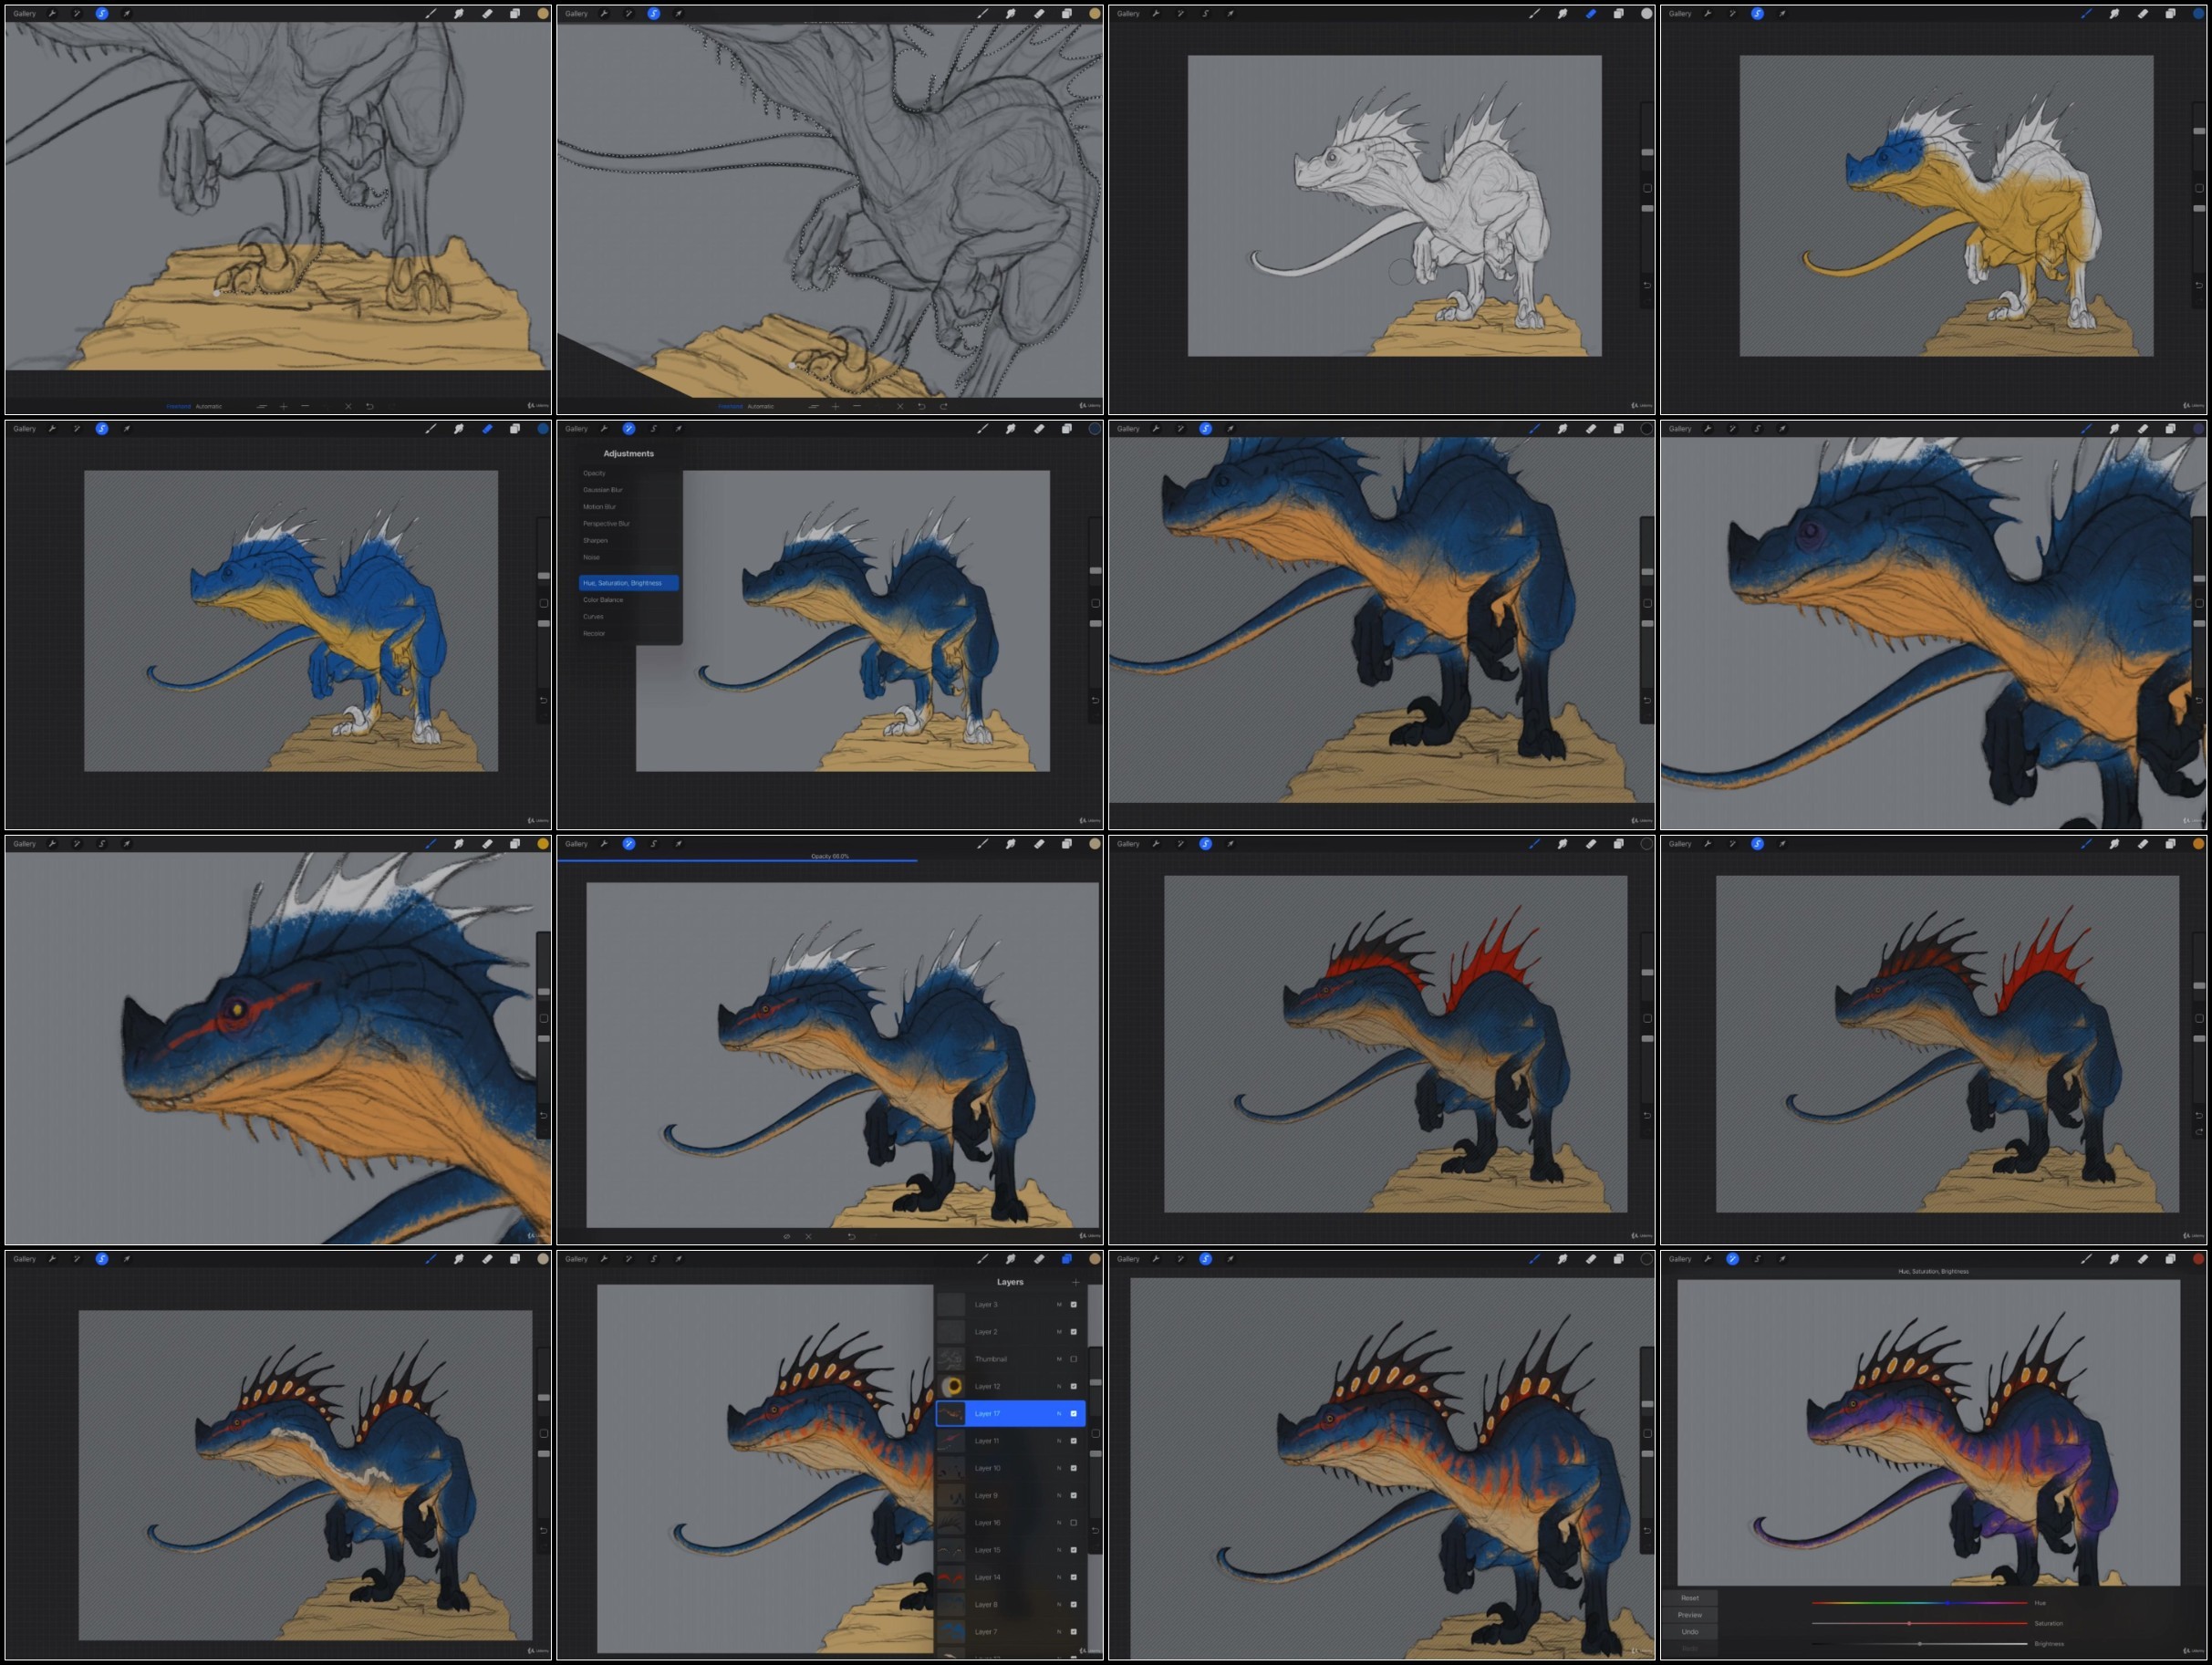The width and height of the screenshot is (2212, 1665).
Task: Select the S-shaped Selection icon above the Adjustments menu
Action: pyautogui.click(x=654, y=429)
